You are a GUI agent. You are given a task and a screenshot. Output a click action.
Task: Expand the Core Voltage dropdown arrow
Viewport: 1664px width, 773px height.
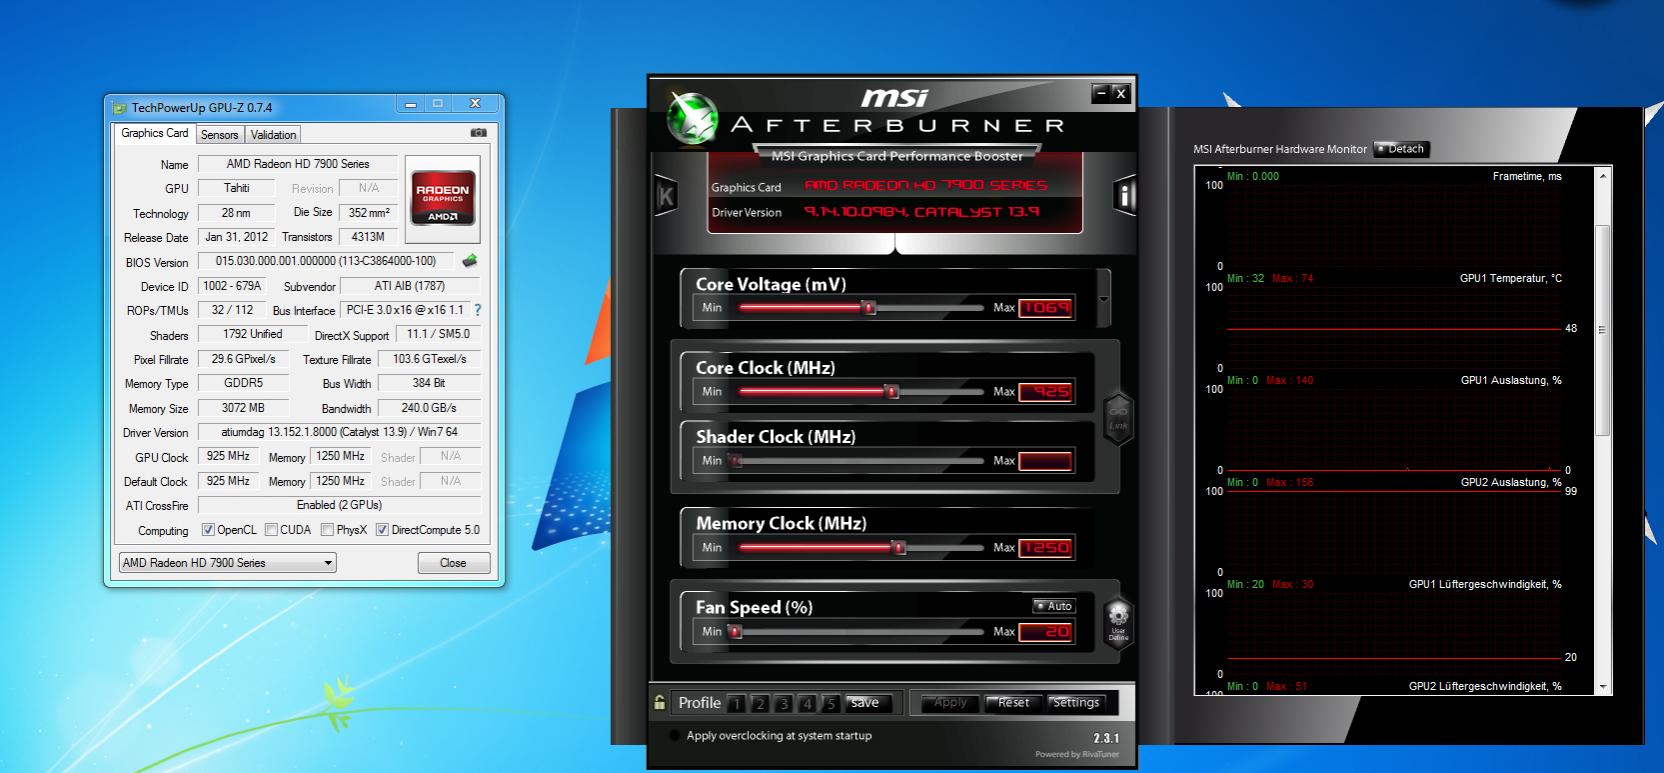(1104, 298)
